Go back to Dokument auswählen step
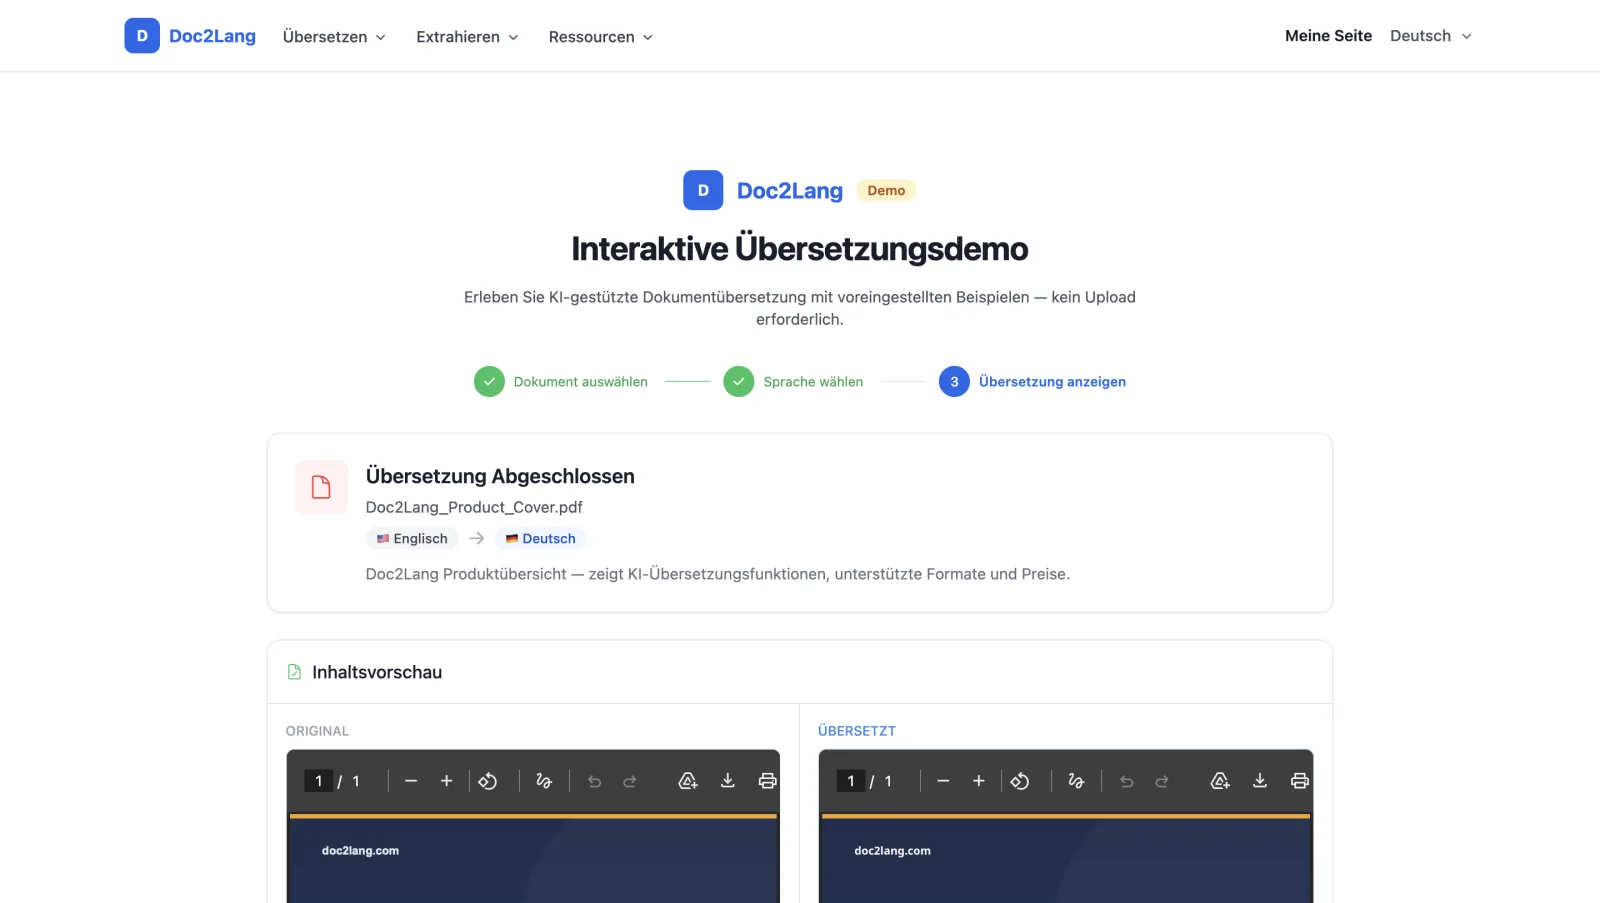Viewport: 1600px width, 903px height. click(561, 382)
